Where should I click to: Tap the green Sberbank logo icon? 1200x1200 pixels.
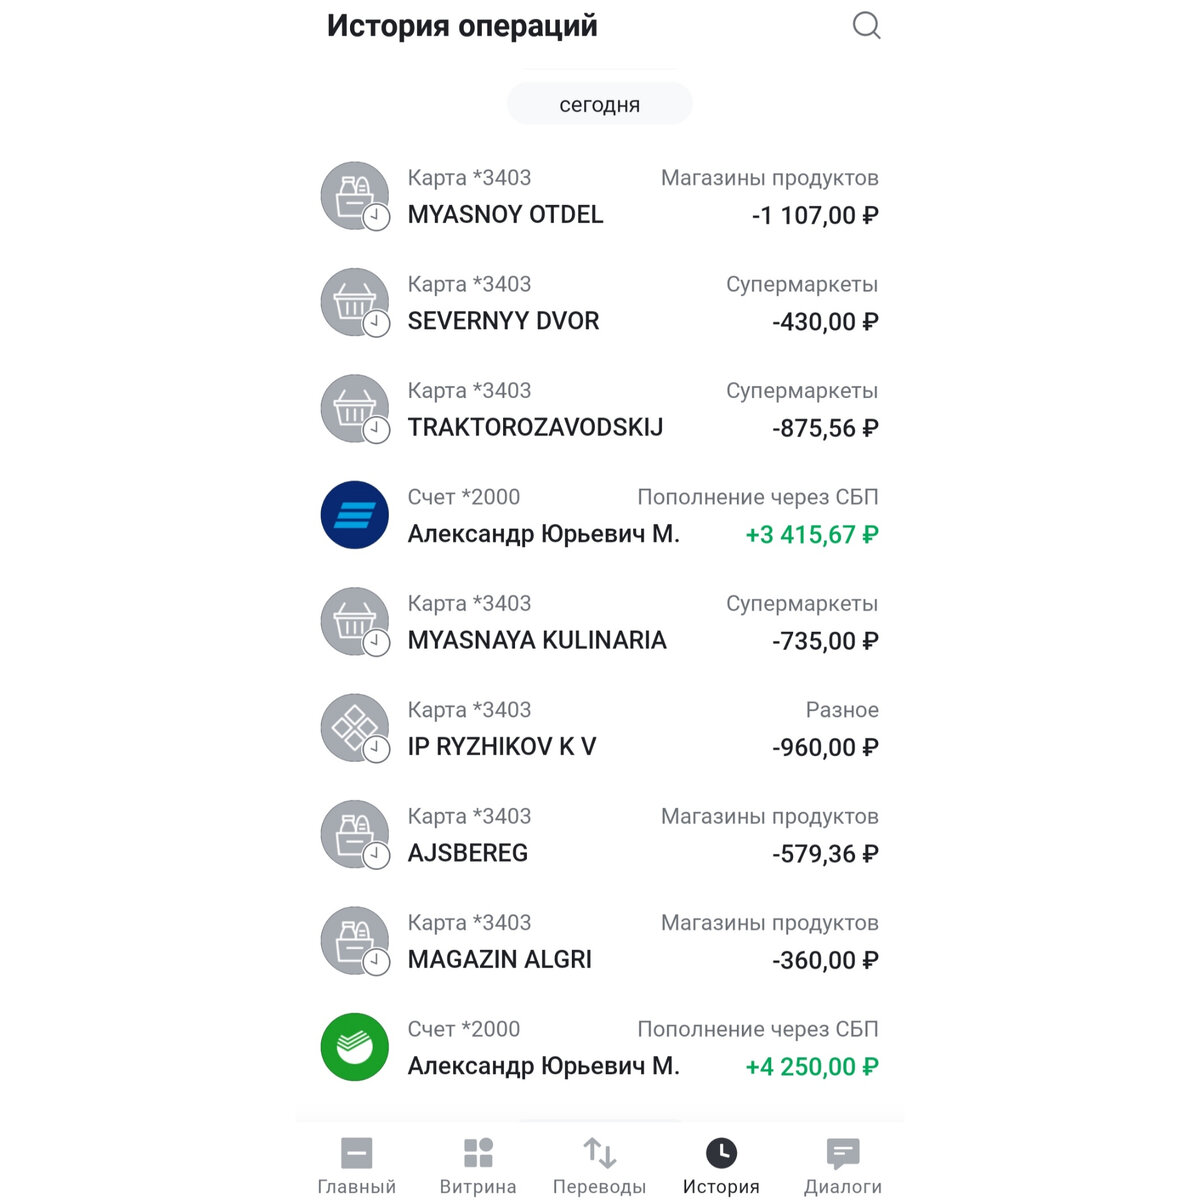(355, 1047)
